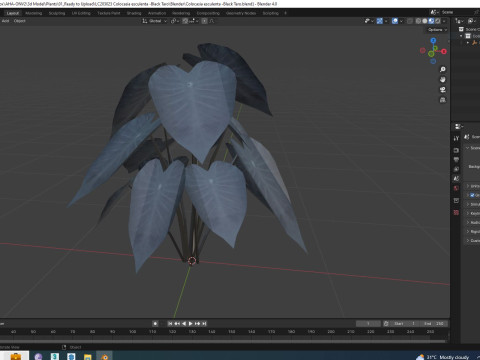The height and width of the screenshot is (360, 480).
Task: Click the zoom magnifier viewport button
Action: click(x=443, y=69)
